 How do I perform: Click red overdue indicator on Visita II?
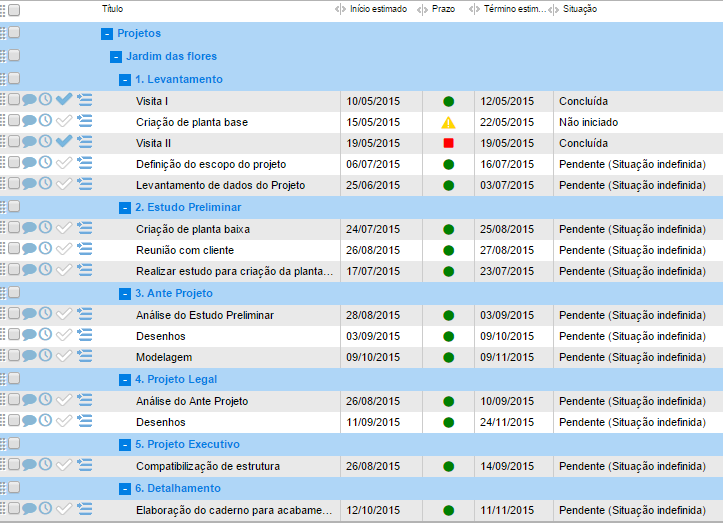[448, 143]
